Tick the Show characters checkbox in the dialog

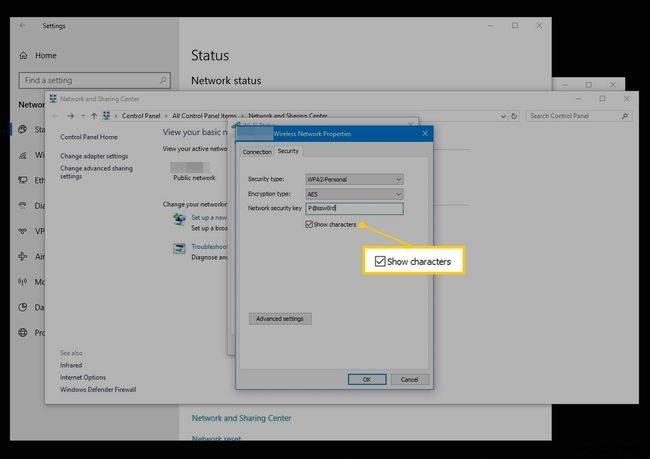309,224
